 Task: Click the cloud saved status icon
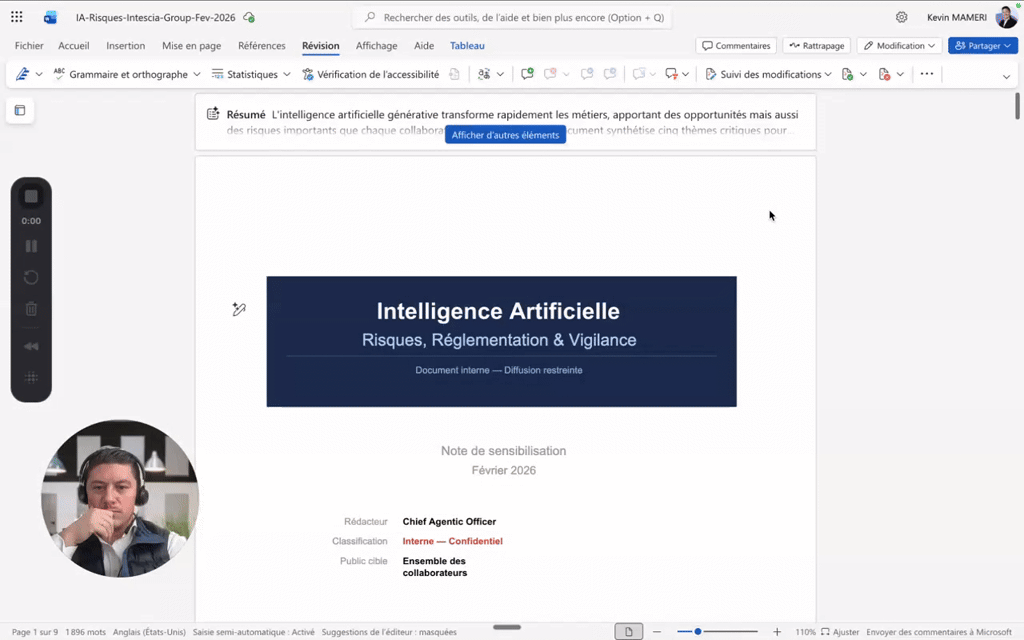(x=249, y=18)
